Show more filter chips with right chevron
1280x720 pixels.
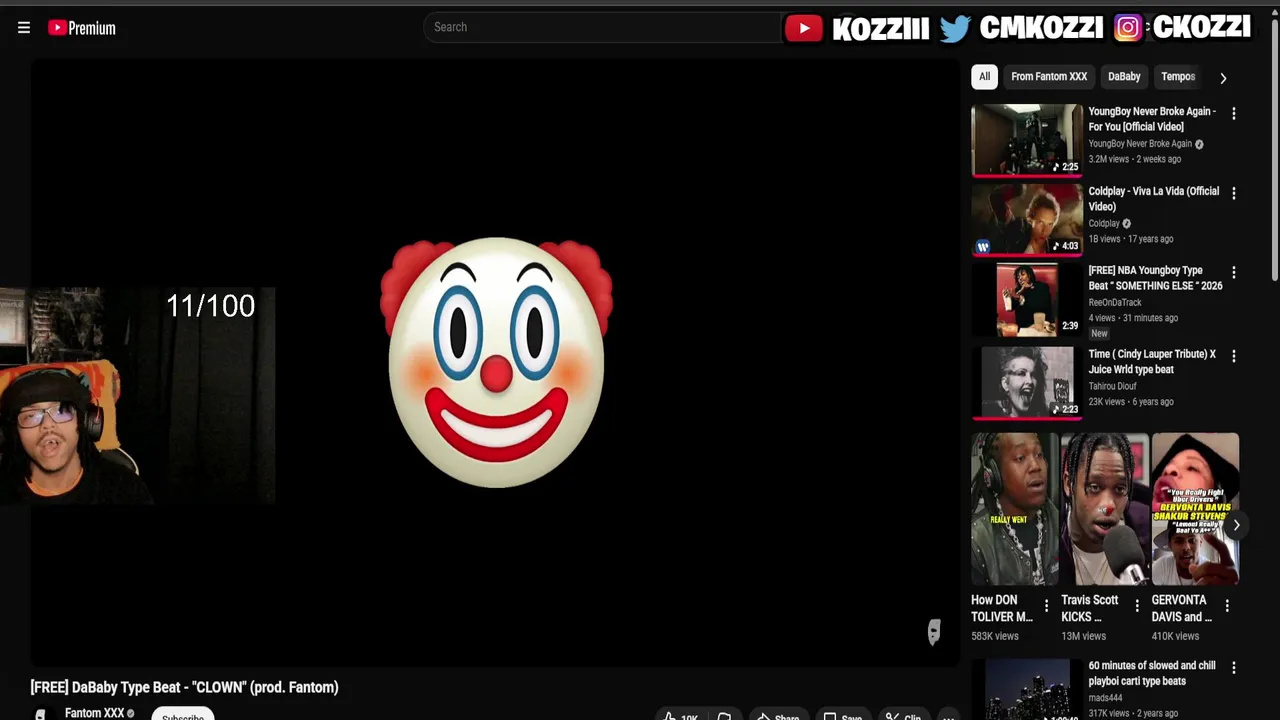coord(1223,77)
